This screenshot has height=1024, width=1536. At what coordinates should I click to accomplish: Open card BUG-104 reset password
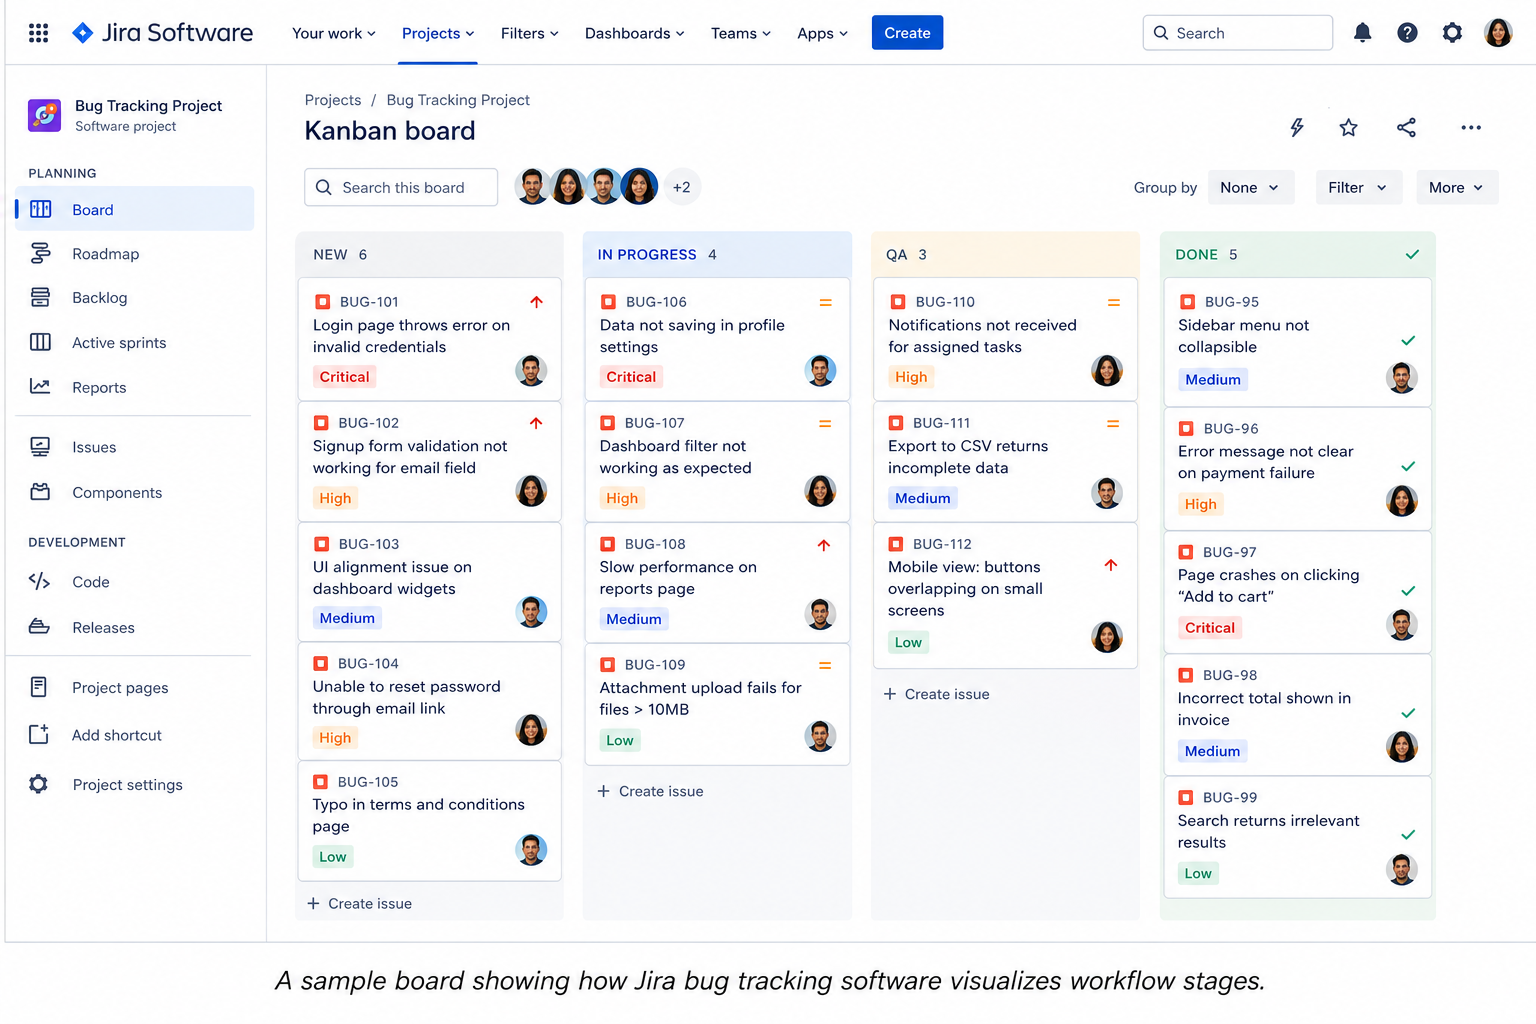pyautogui.click(x=430, y=701)
